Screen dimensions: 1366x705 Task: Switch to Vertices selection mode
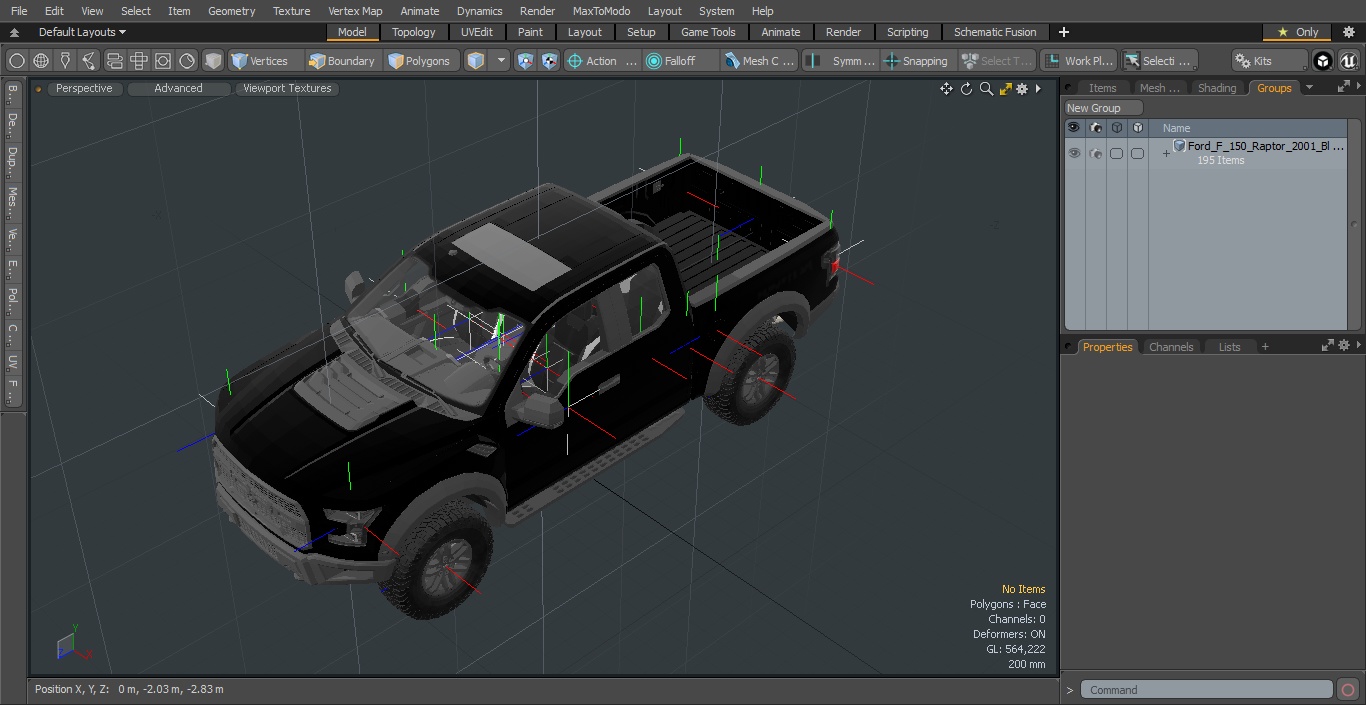[x=265, y=61]
